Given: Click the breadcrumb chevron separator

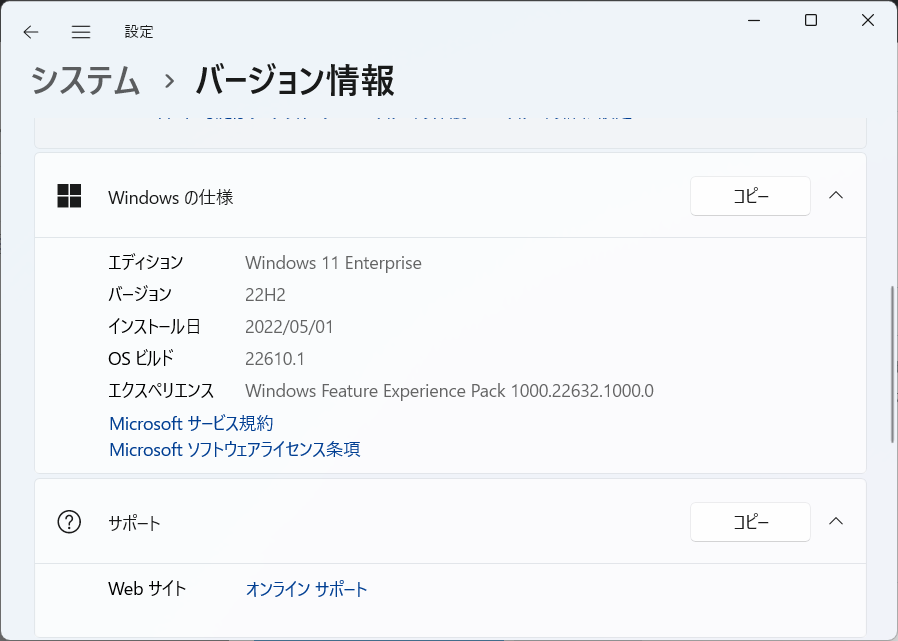Looking at the screenshot, I should click(169, 81).
